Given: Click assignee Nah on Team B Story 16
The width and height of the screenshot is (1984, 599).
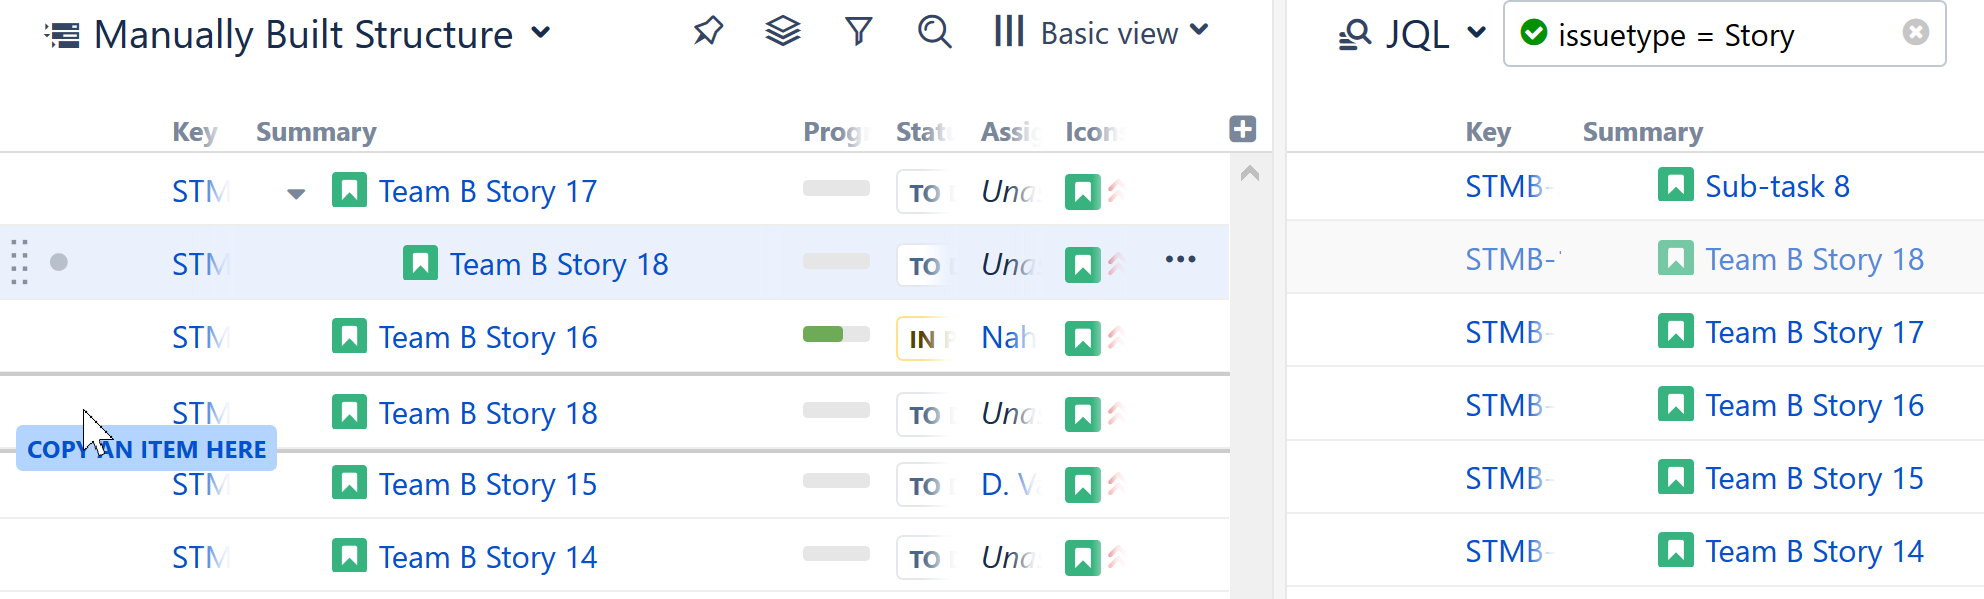Looking at the screenshot, I should [1007, 337].
